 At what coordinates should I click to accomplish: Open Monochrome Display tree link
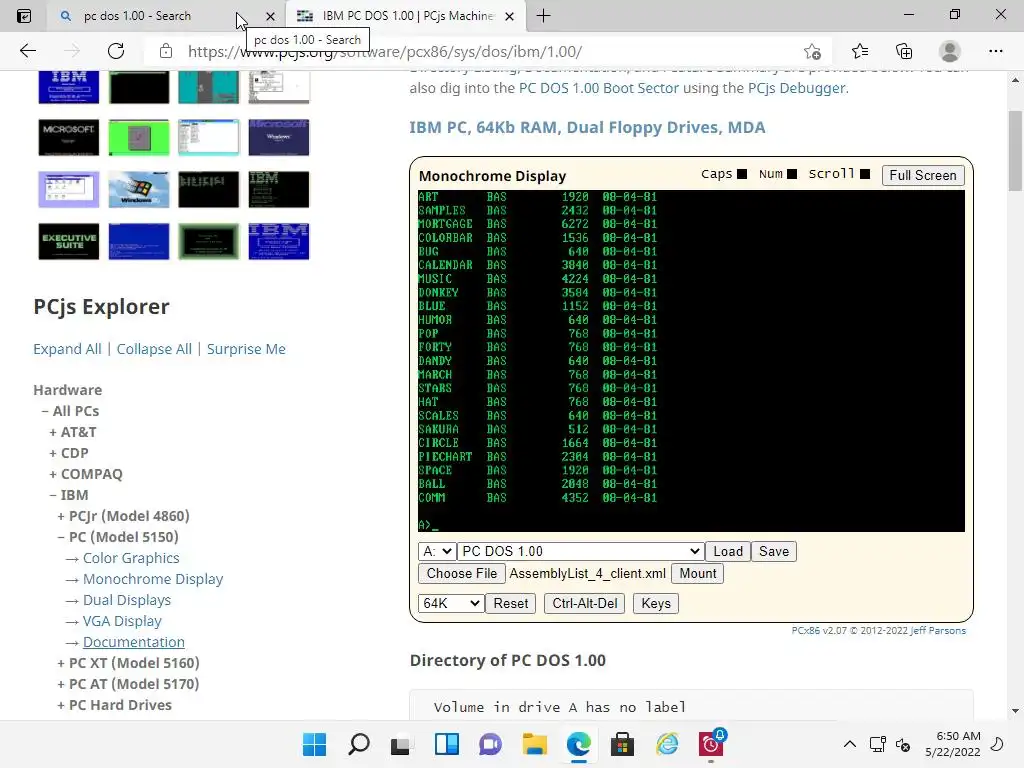(x=153, y=579)
